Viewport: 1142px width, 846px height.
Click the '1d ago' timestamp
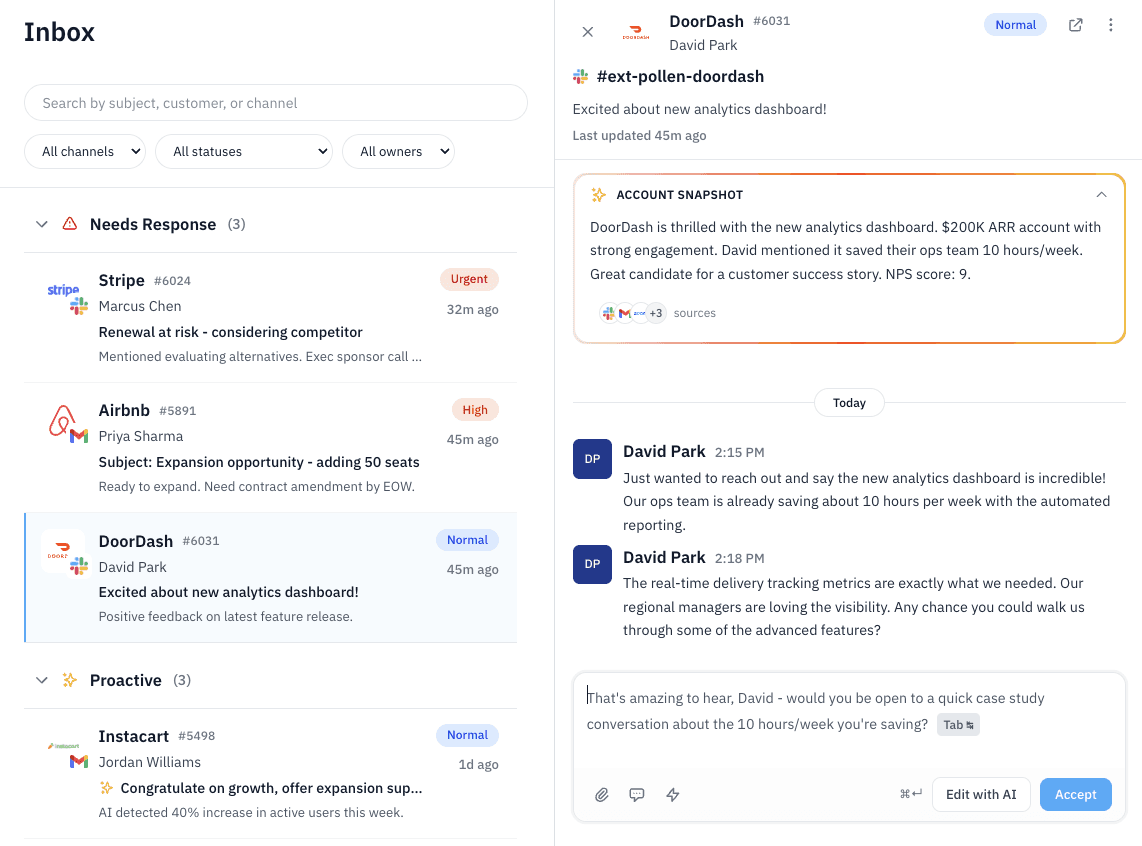click(478, 764)
